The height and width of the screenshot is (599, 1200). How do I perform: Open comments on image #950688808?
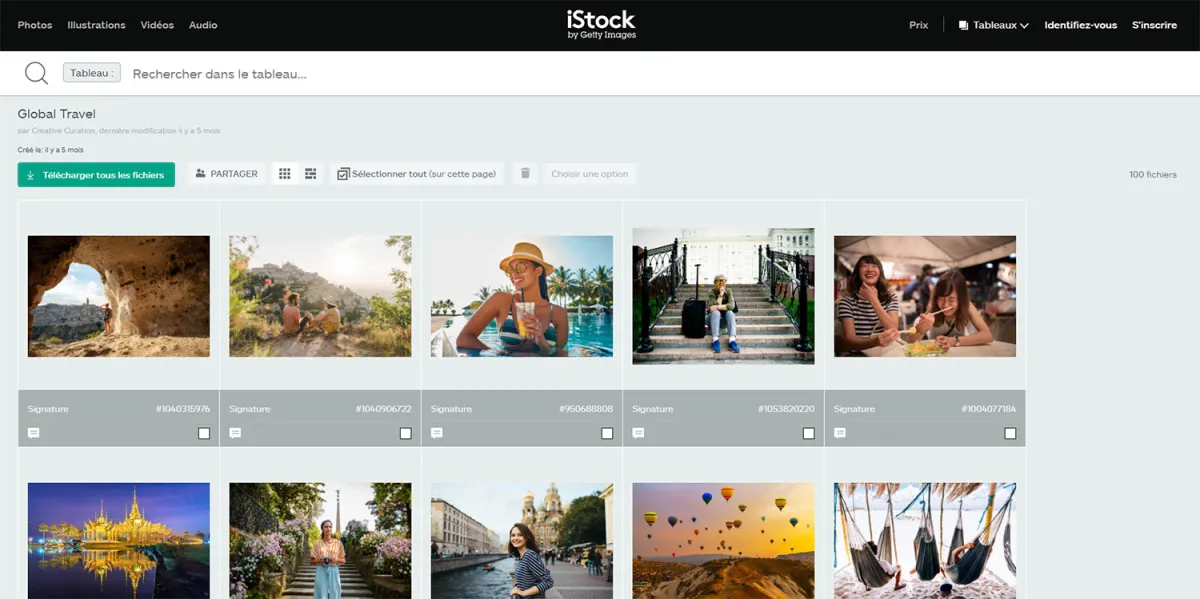437,433
